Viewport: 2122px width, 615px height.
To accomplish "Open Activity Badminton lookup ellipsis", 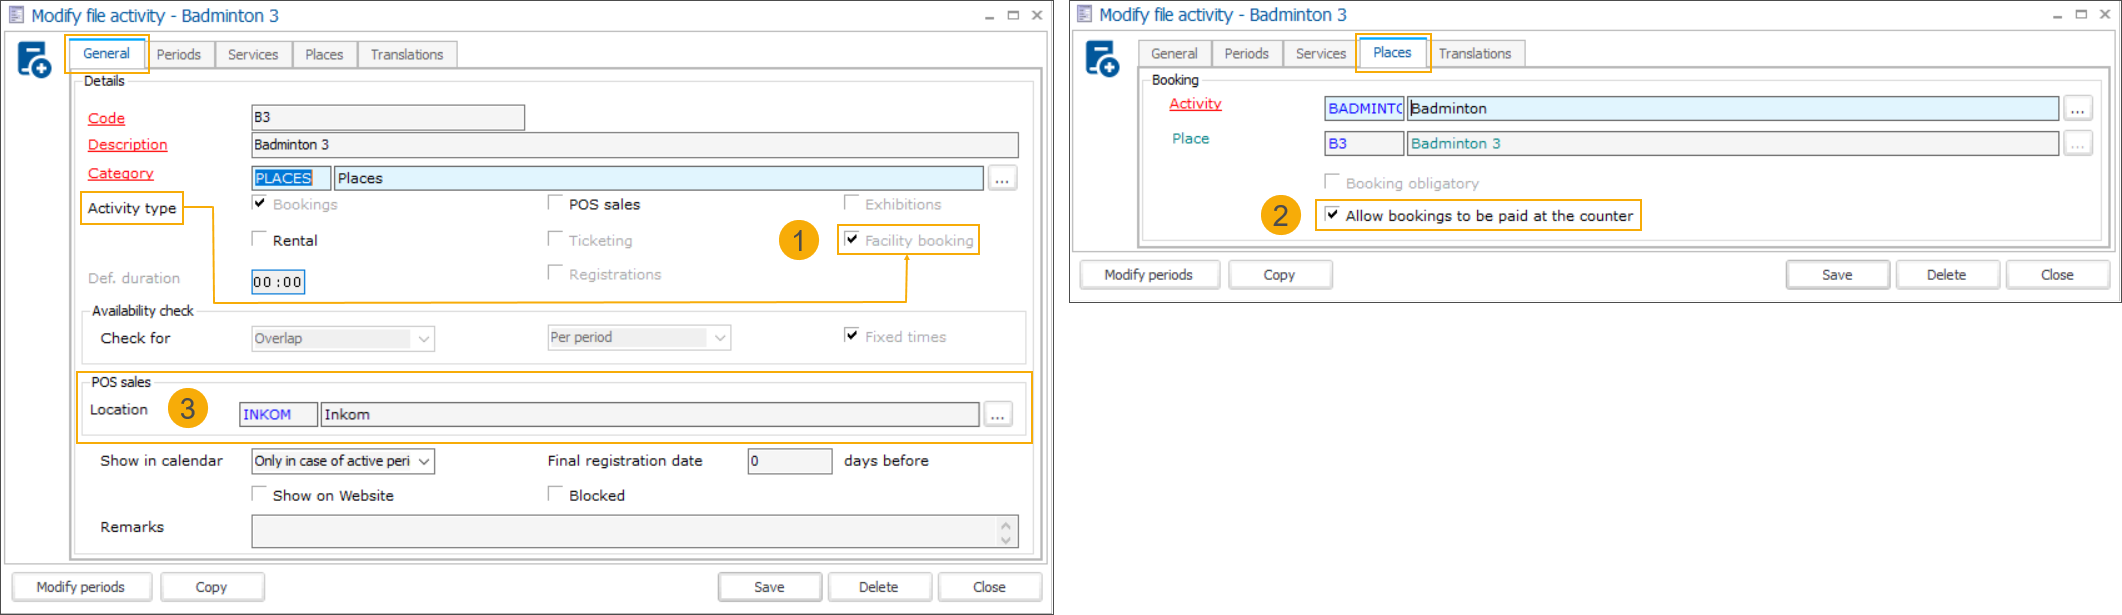I will (2077, 108).
